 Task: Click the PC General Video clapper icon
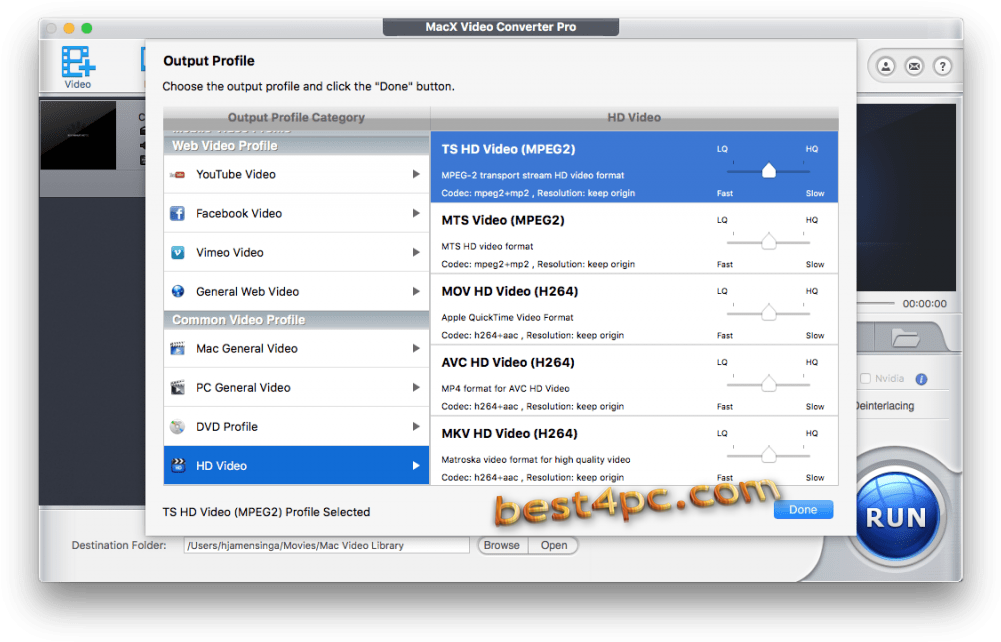(x=177, y=387)
